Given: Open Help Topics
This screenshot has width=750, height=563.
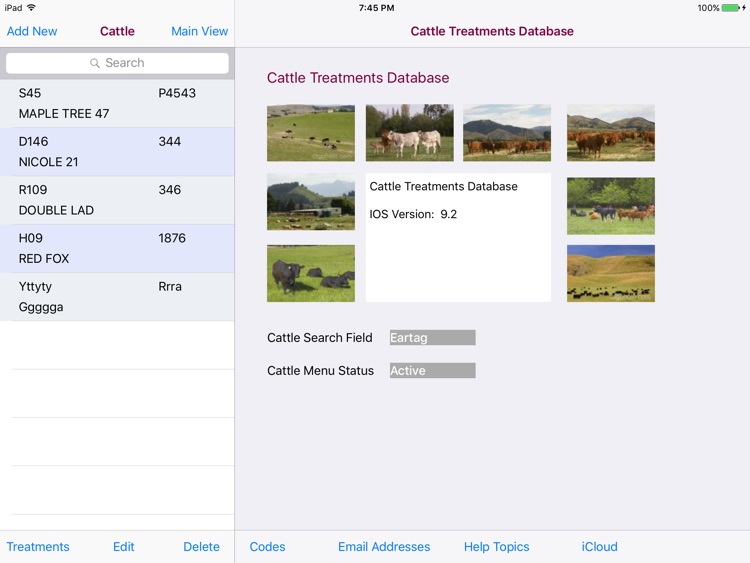Looking at the screenshot, I should 496,547.
